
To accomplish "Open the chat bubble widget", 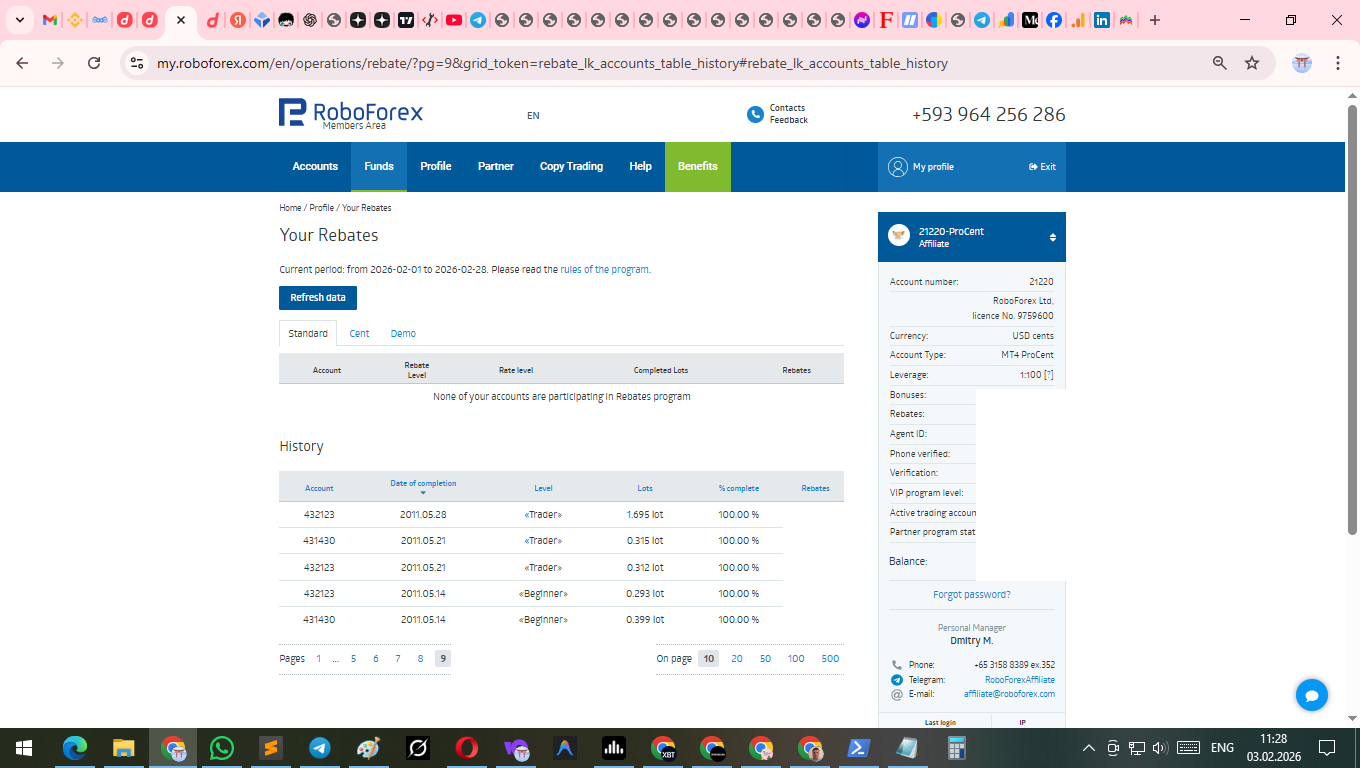I will pos(1311,694).
